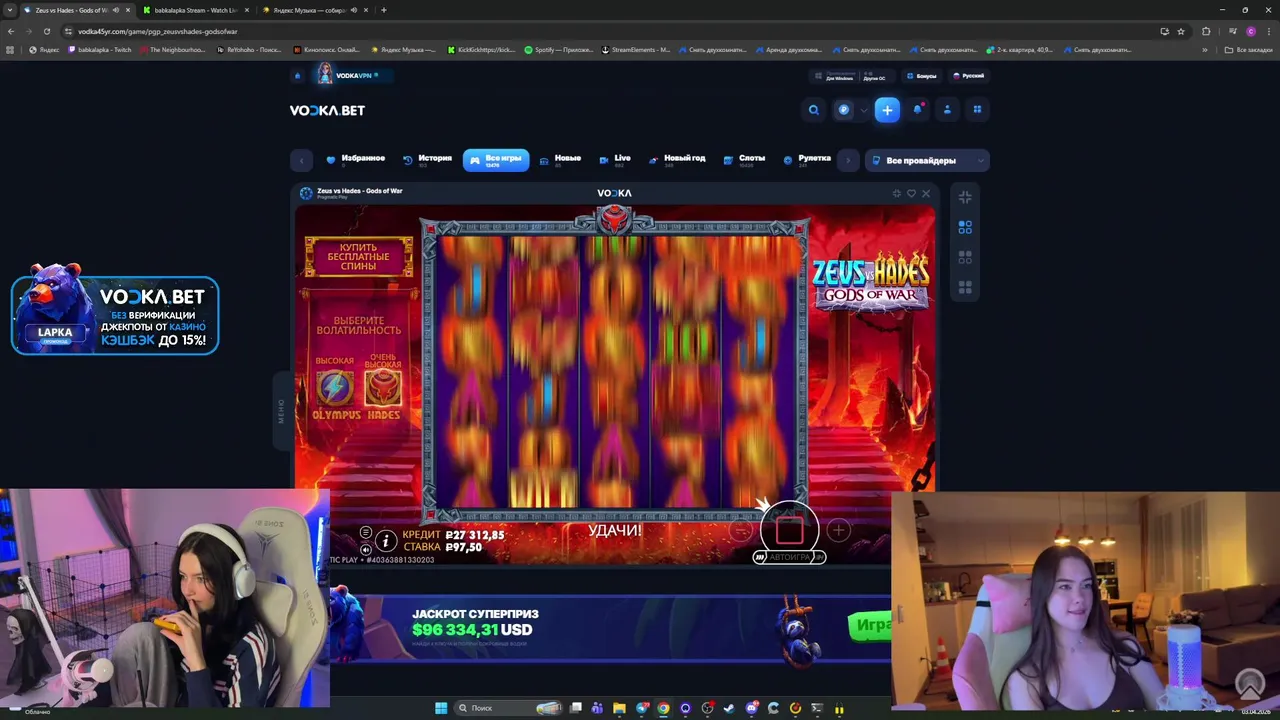
Task: Select the Live category tab
Action: [615, 159]
